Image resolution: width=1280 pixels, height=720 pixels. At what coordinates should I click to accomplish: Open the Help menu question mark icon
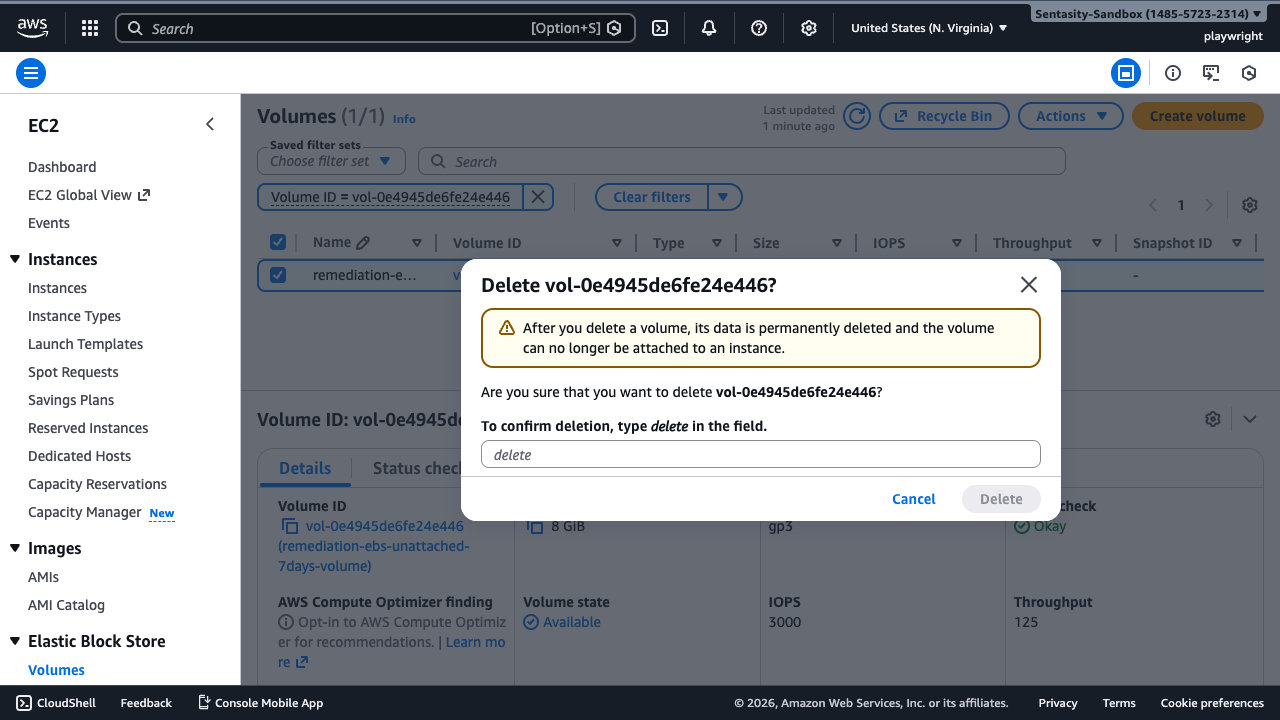(x=759, y=27)
